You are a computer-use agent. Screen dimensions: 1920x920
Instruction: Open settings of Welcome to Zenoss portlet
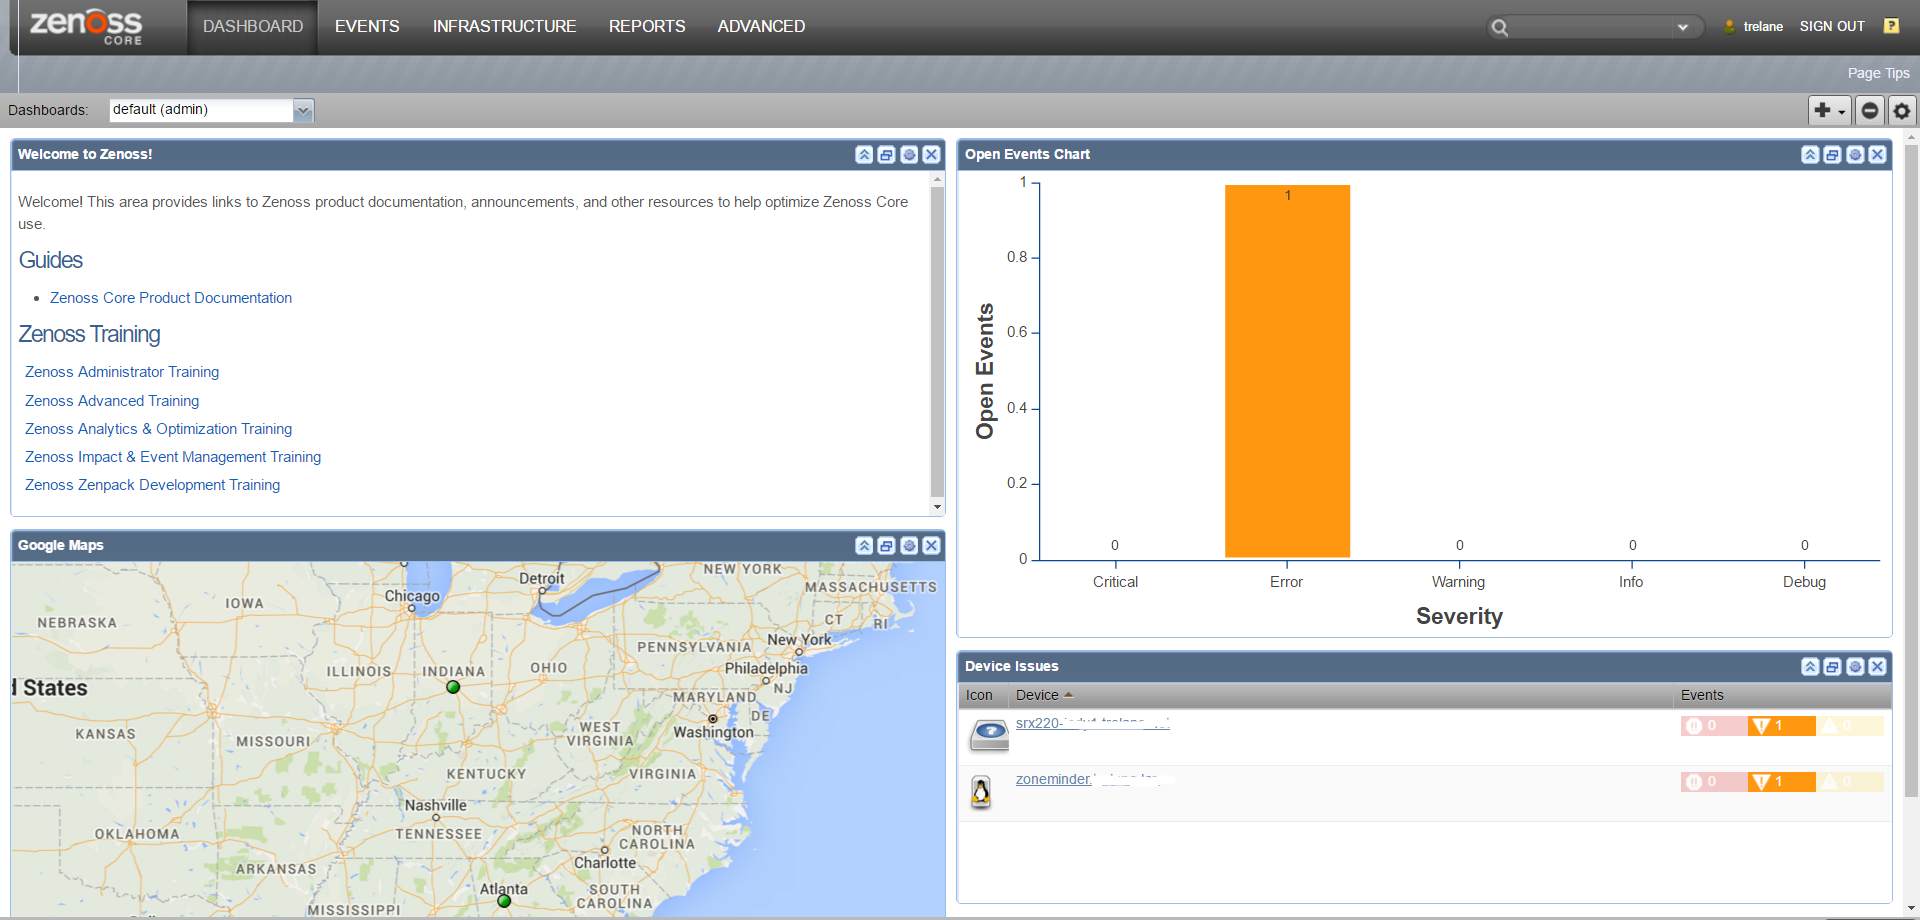[x=909, y=154]
